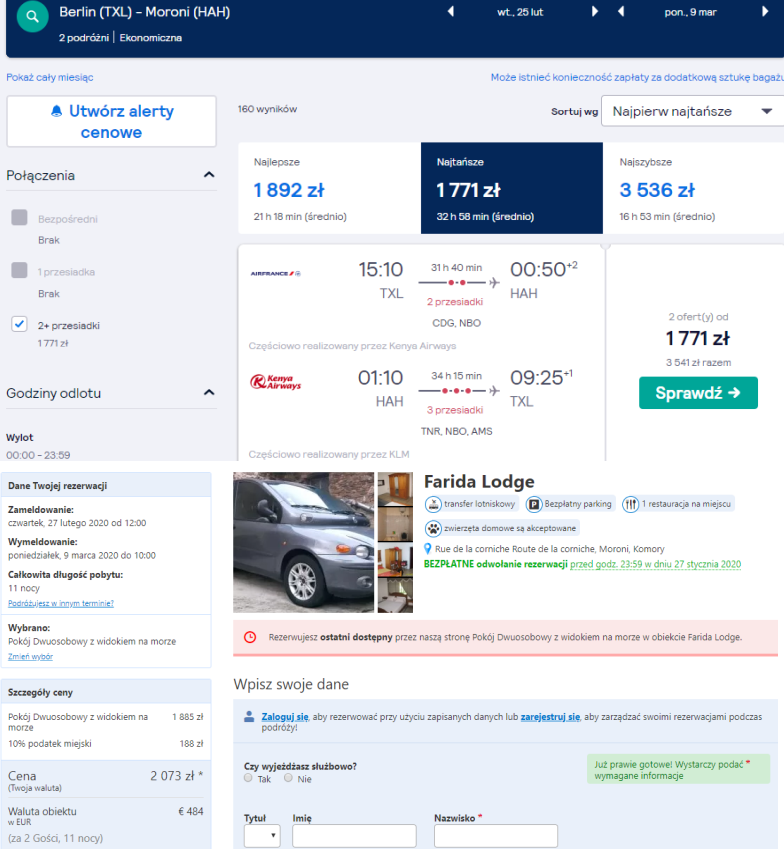Screen dimensions: 784x849
Task: Open the Najpierw najtańsze sort dropdown
Action: 692,111
